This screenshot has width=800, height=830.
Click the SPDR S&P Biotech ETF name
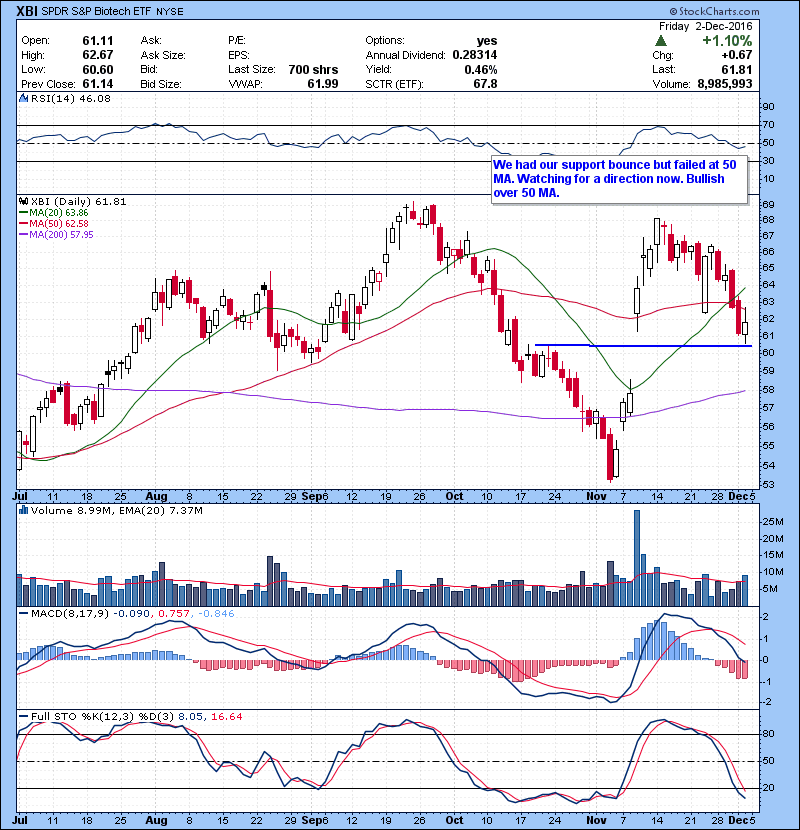[x=96, y=12]
